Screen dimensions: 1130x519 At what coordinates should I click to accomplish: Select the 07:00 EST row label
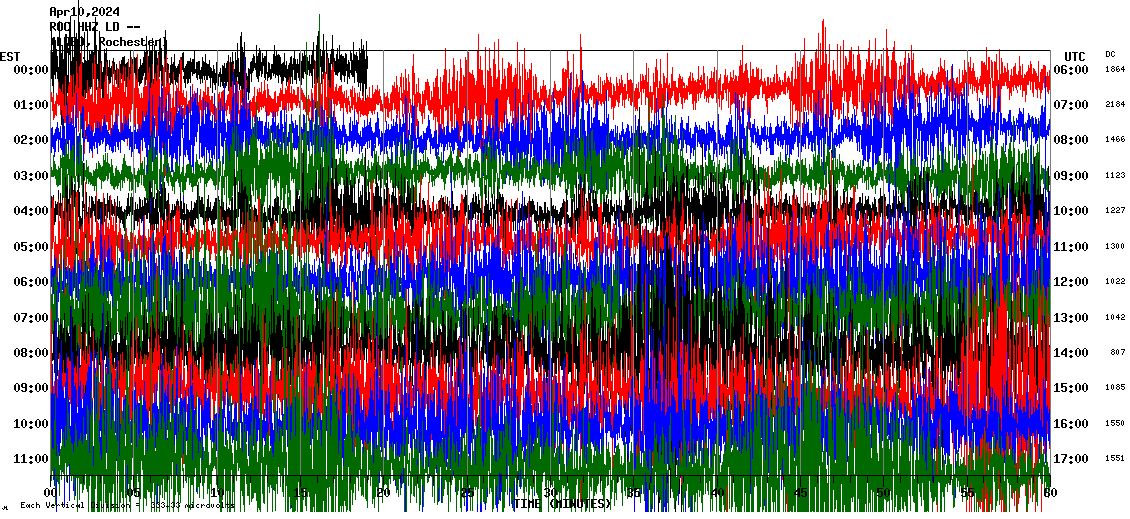pyautogui.click(x=31, y=318)
